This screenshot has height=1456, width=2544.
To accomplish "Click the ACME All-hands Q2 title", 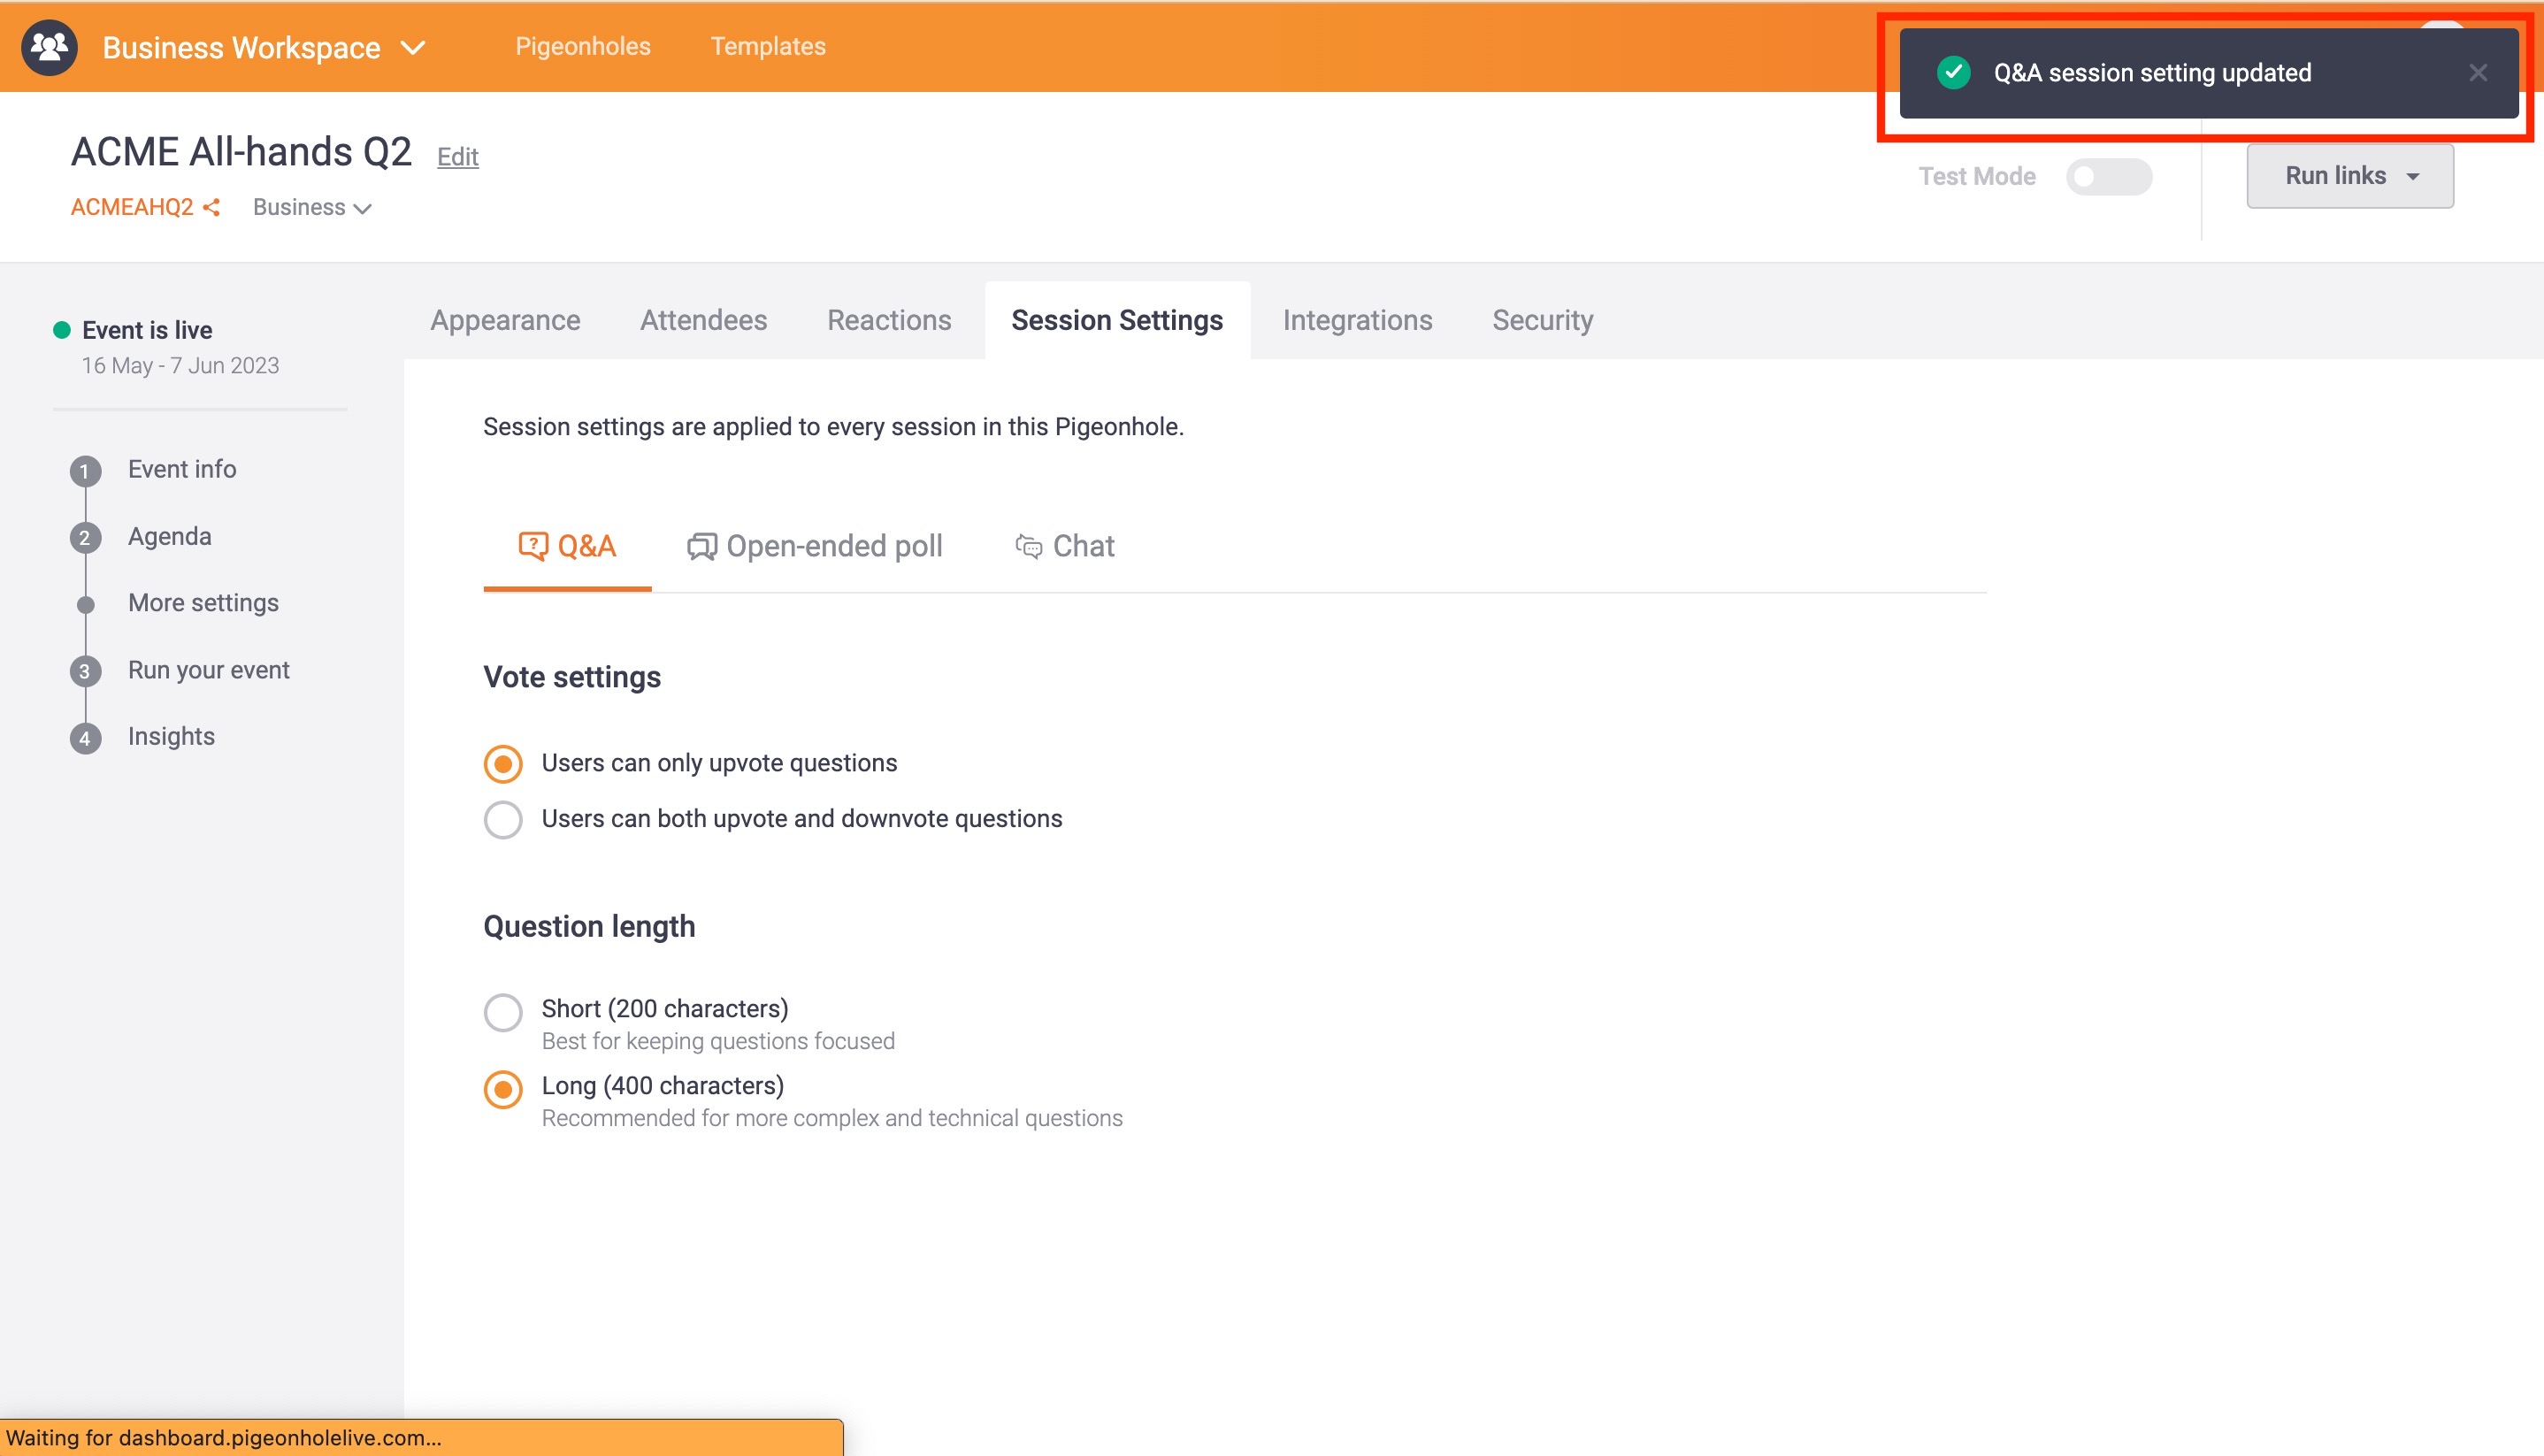I will pyautogui.click(x=241, y=152).
